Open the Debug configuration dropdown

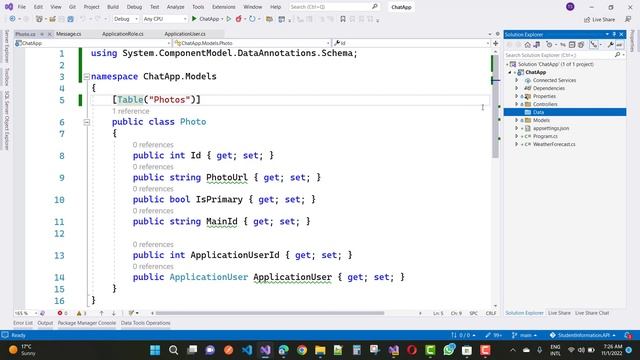point(126,19)
